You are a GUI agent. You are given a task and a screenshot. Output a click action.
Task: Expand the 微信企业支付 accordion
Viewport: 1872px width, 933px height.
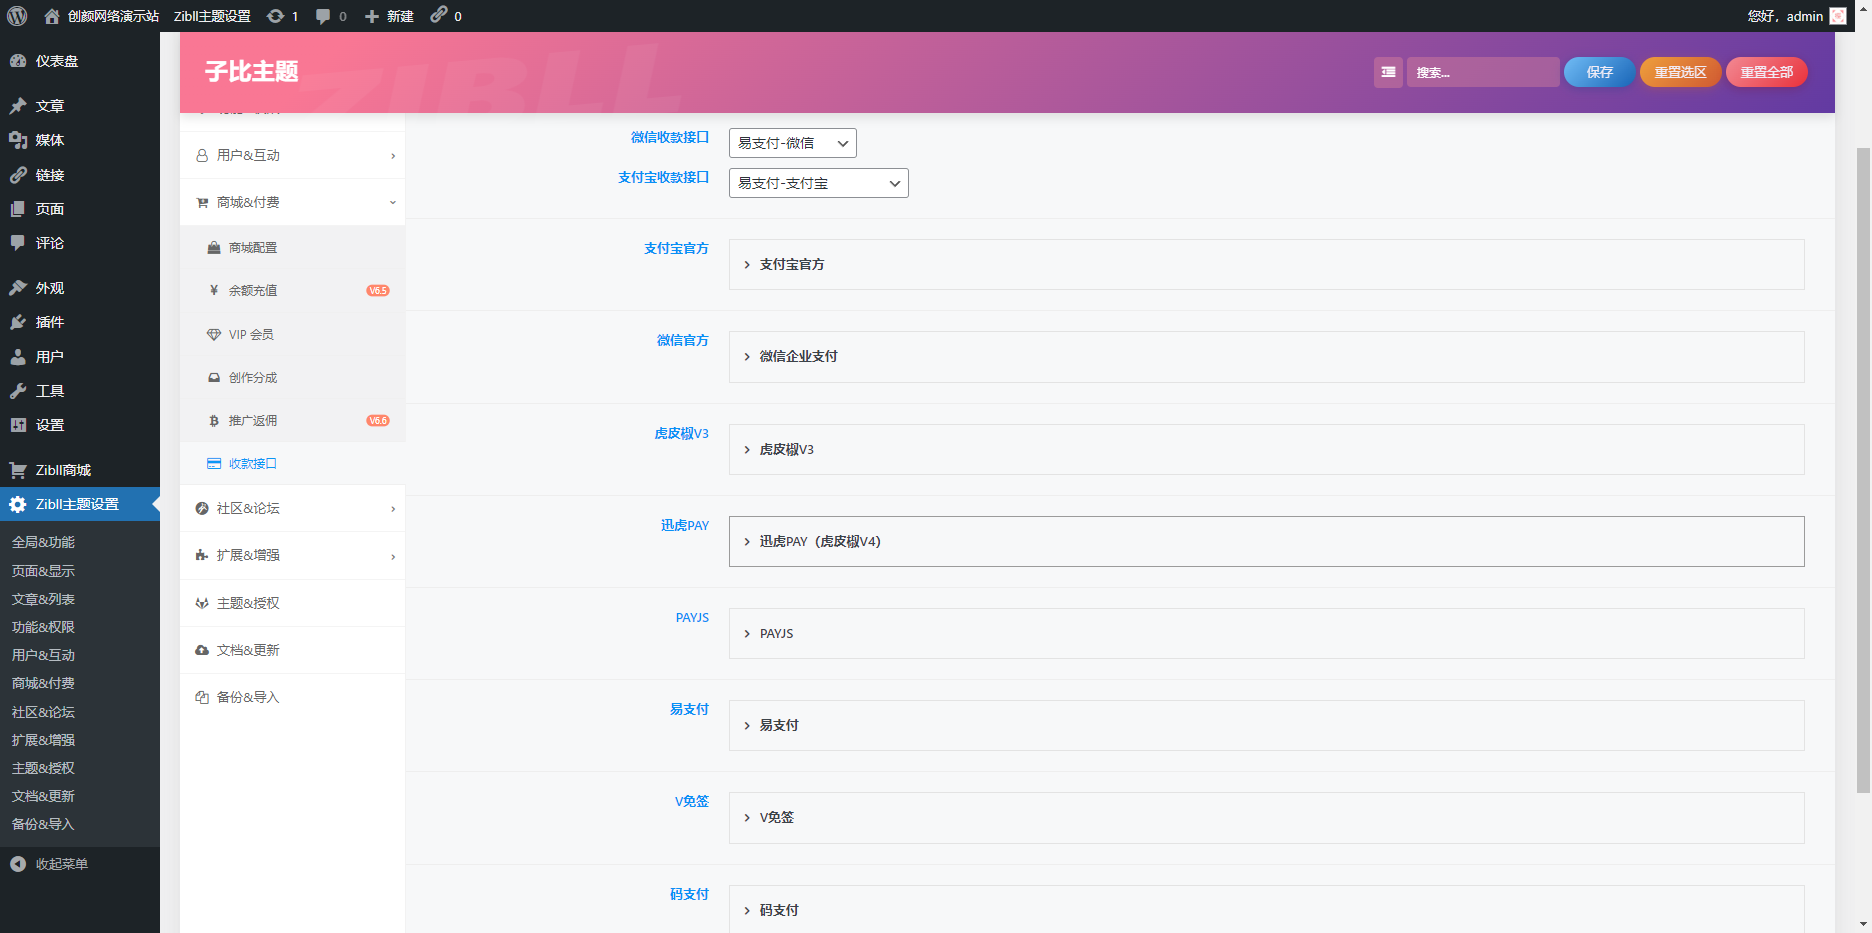(x=1267, y=357)
